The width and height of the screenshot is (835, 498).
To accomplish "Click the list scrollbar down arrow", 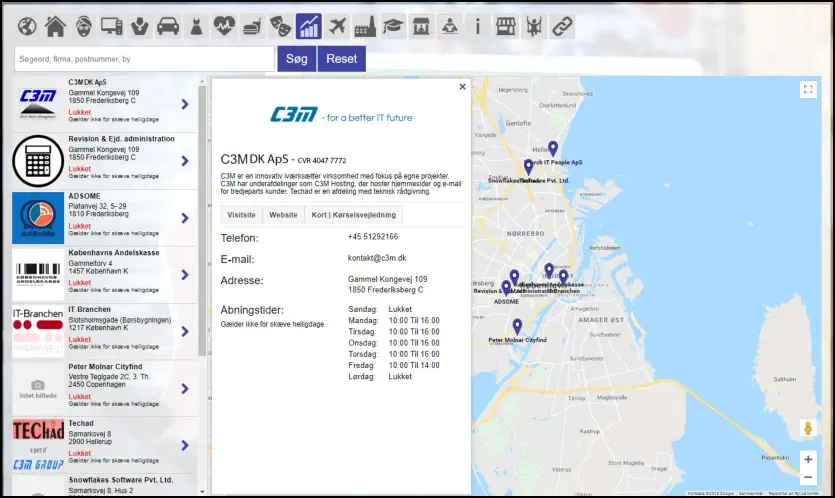I will (x=202, y=492).
